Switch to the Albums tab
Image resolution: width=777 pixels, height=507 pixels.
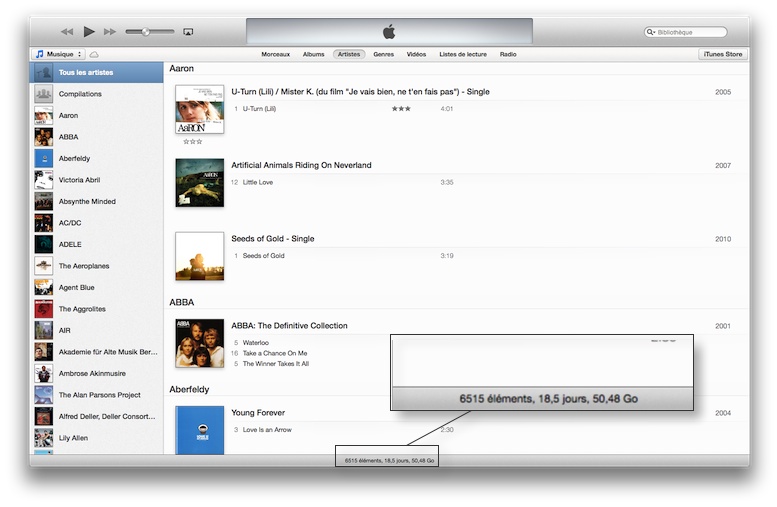(314, 54)
